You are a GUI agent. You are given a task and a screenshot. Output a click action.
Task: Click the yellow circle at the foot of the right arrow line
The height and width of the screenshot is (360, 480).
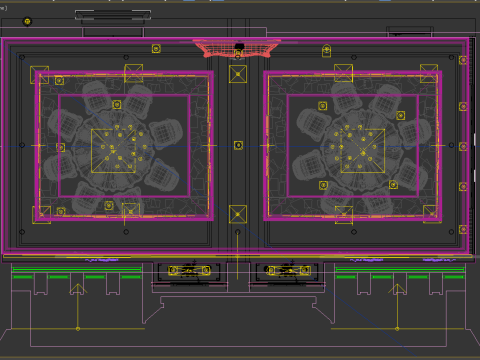[397, 329]
